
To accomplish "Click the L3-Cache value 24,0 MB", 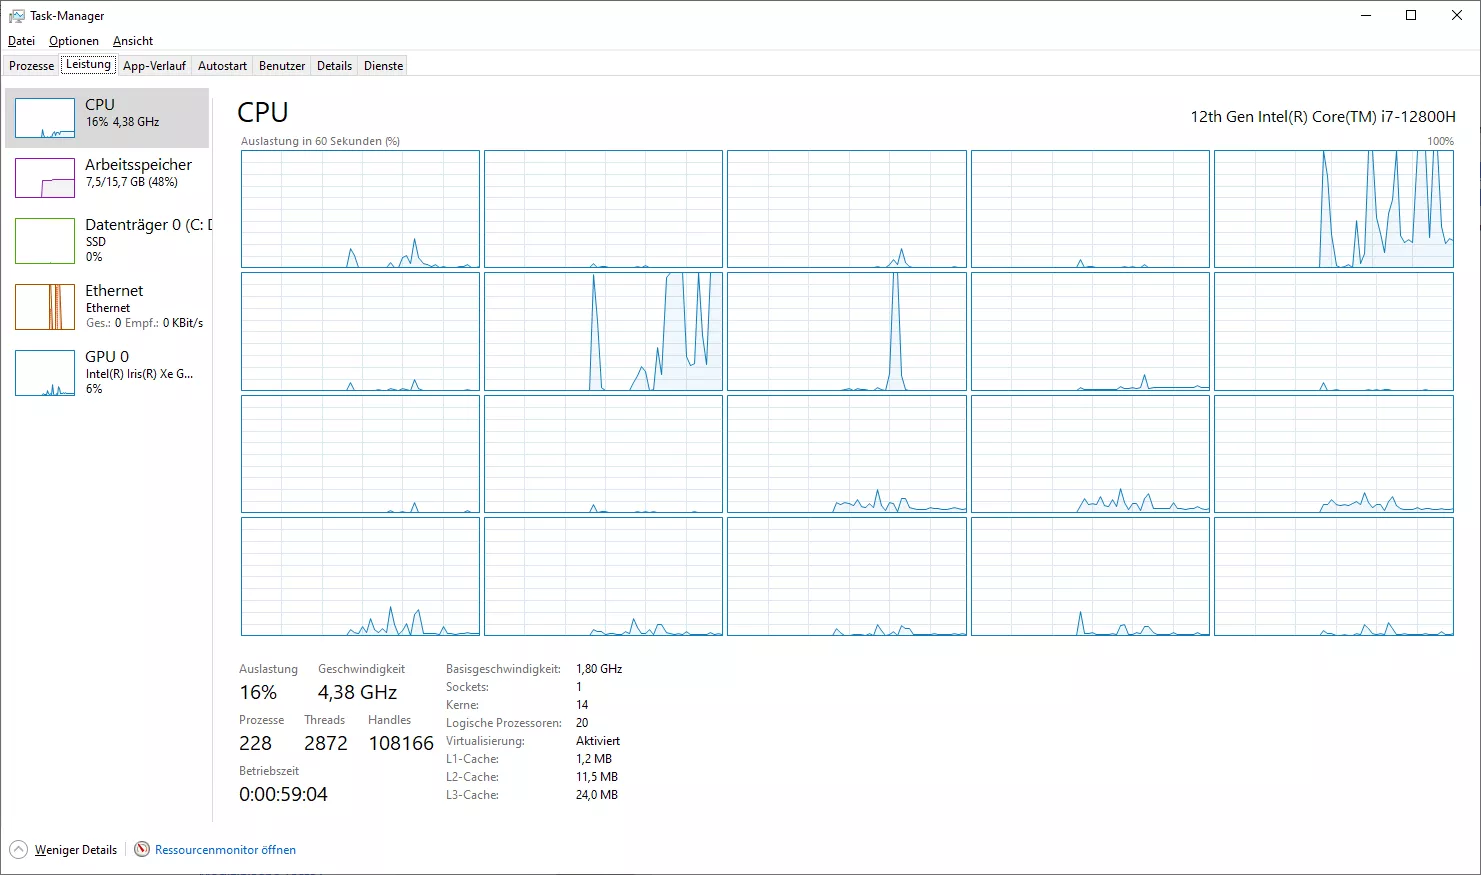I will pyautogui.click(x=597, y=795).
